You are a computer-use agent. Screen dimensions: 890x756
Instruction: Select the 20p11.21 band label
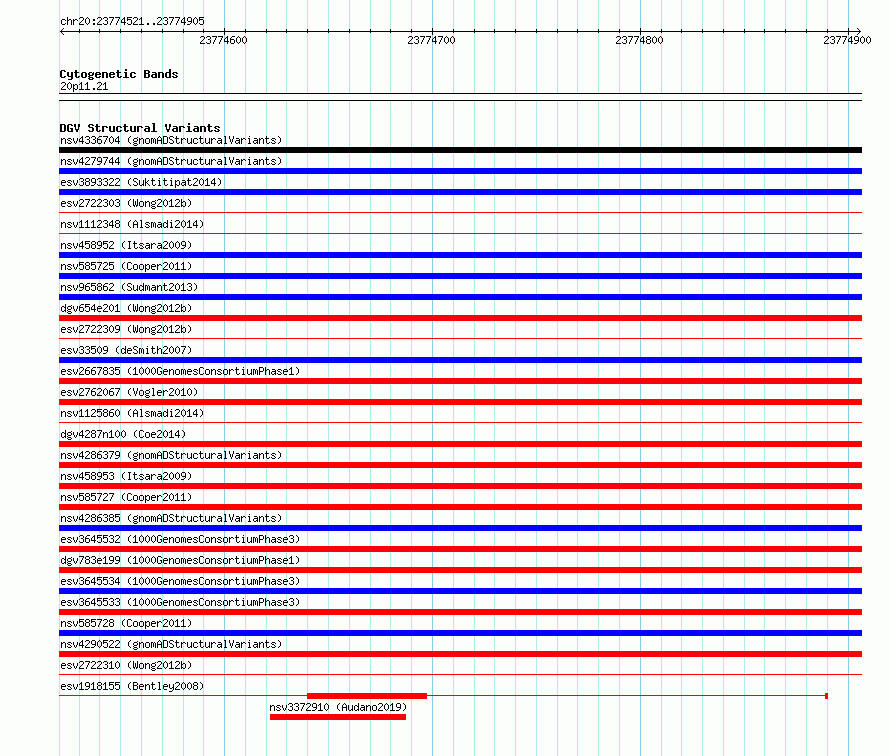click(x=84, y=86)
